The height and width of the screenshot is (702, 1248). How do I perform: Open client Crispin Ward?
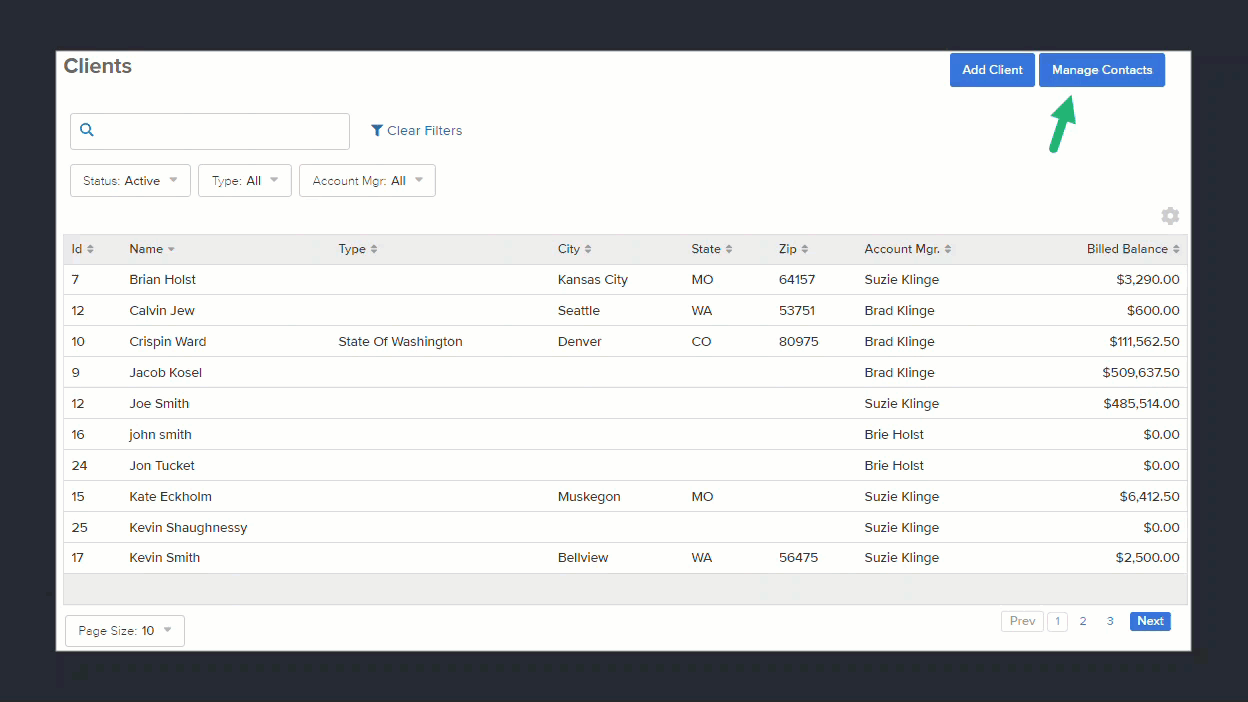click(x=168, y=342)
